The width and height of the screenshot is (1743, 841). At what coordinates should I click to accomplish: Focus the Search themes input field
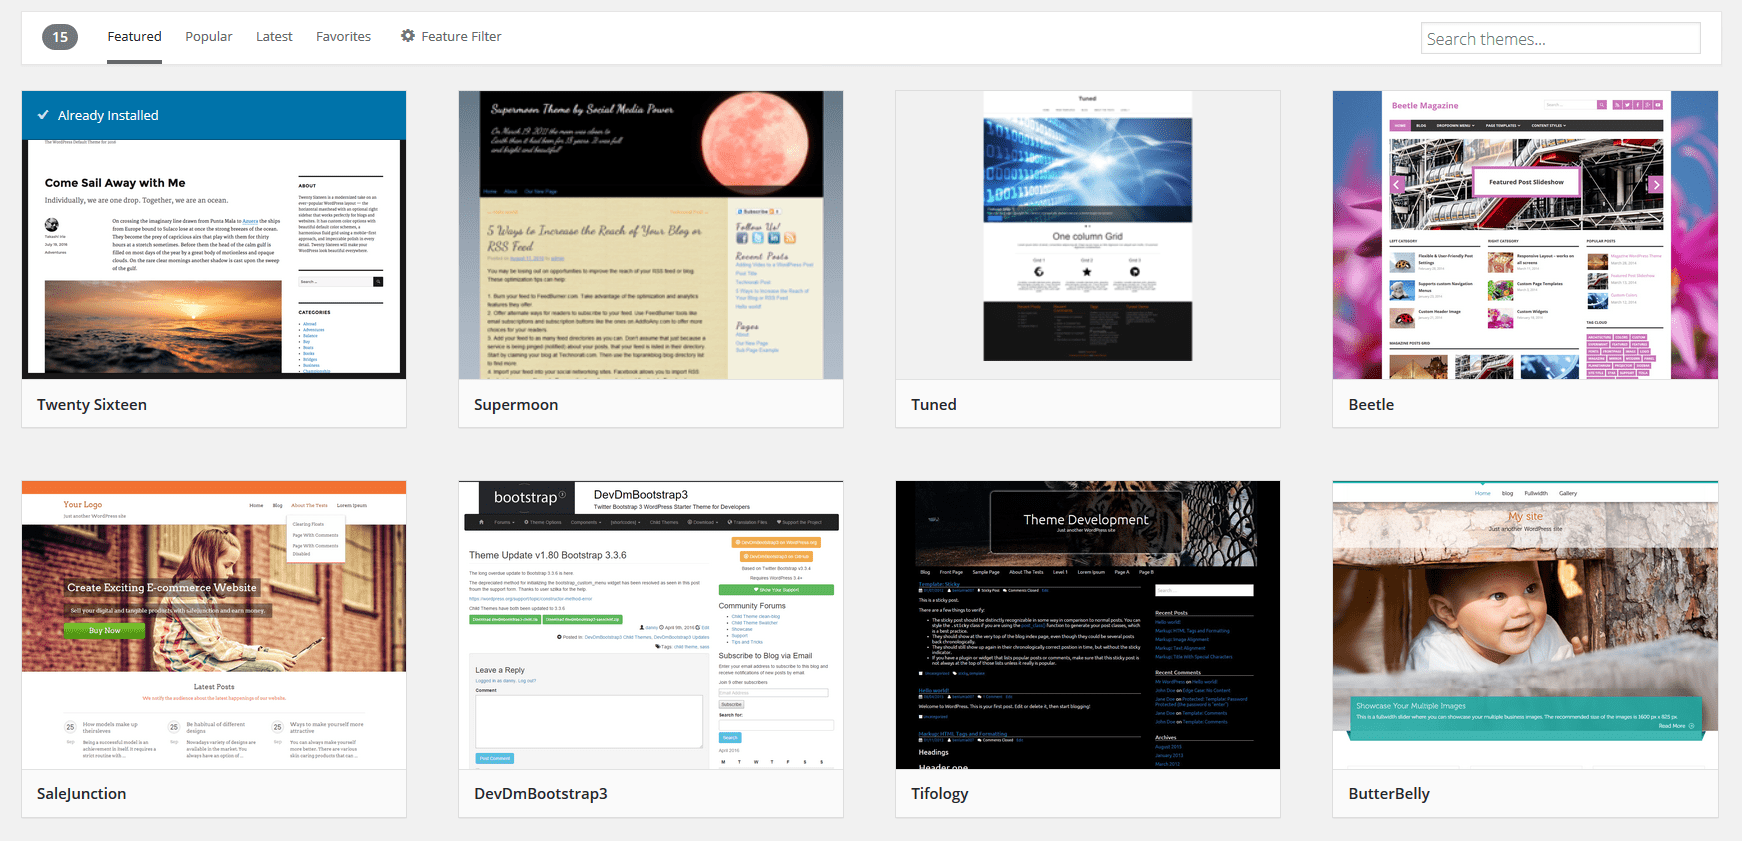tap(1559, 39)
